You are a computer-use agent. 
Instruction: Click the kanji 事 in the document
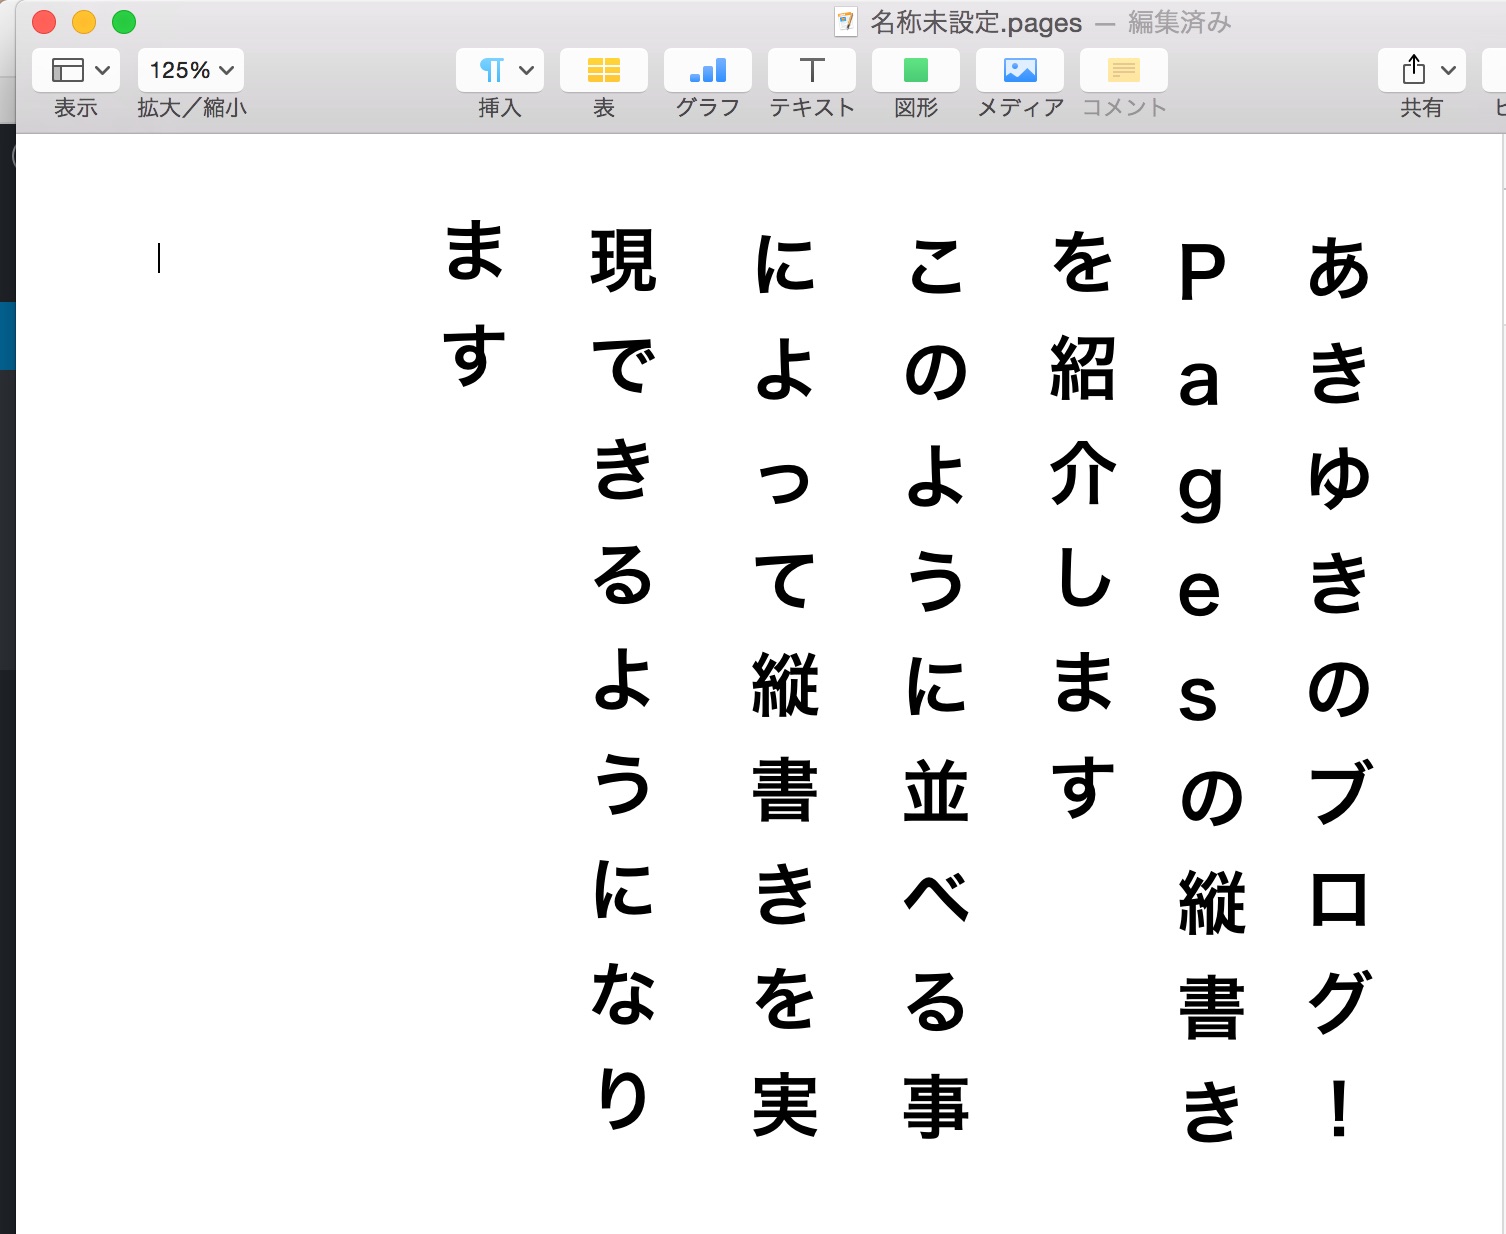[x=936, y=1107]
